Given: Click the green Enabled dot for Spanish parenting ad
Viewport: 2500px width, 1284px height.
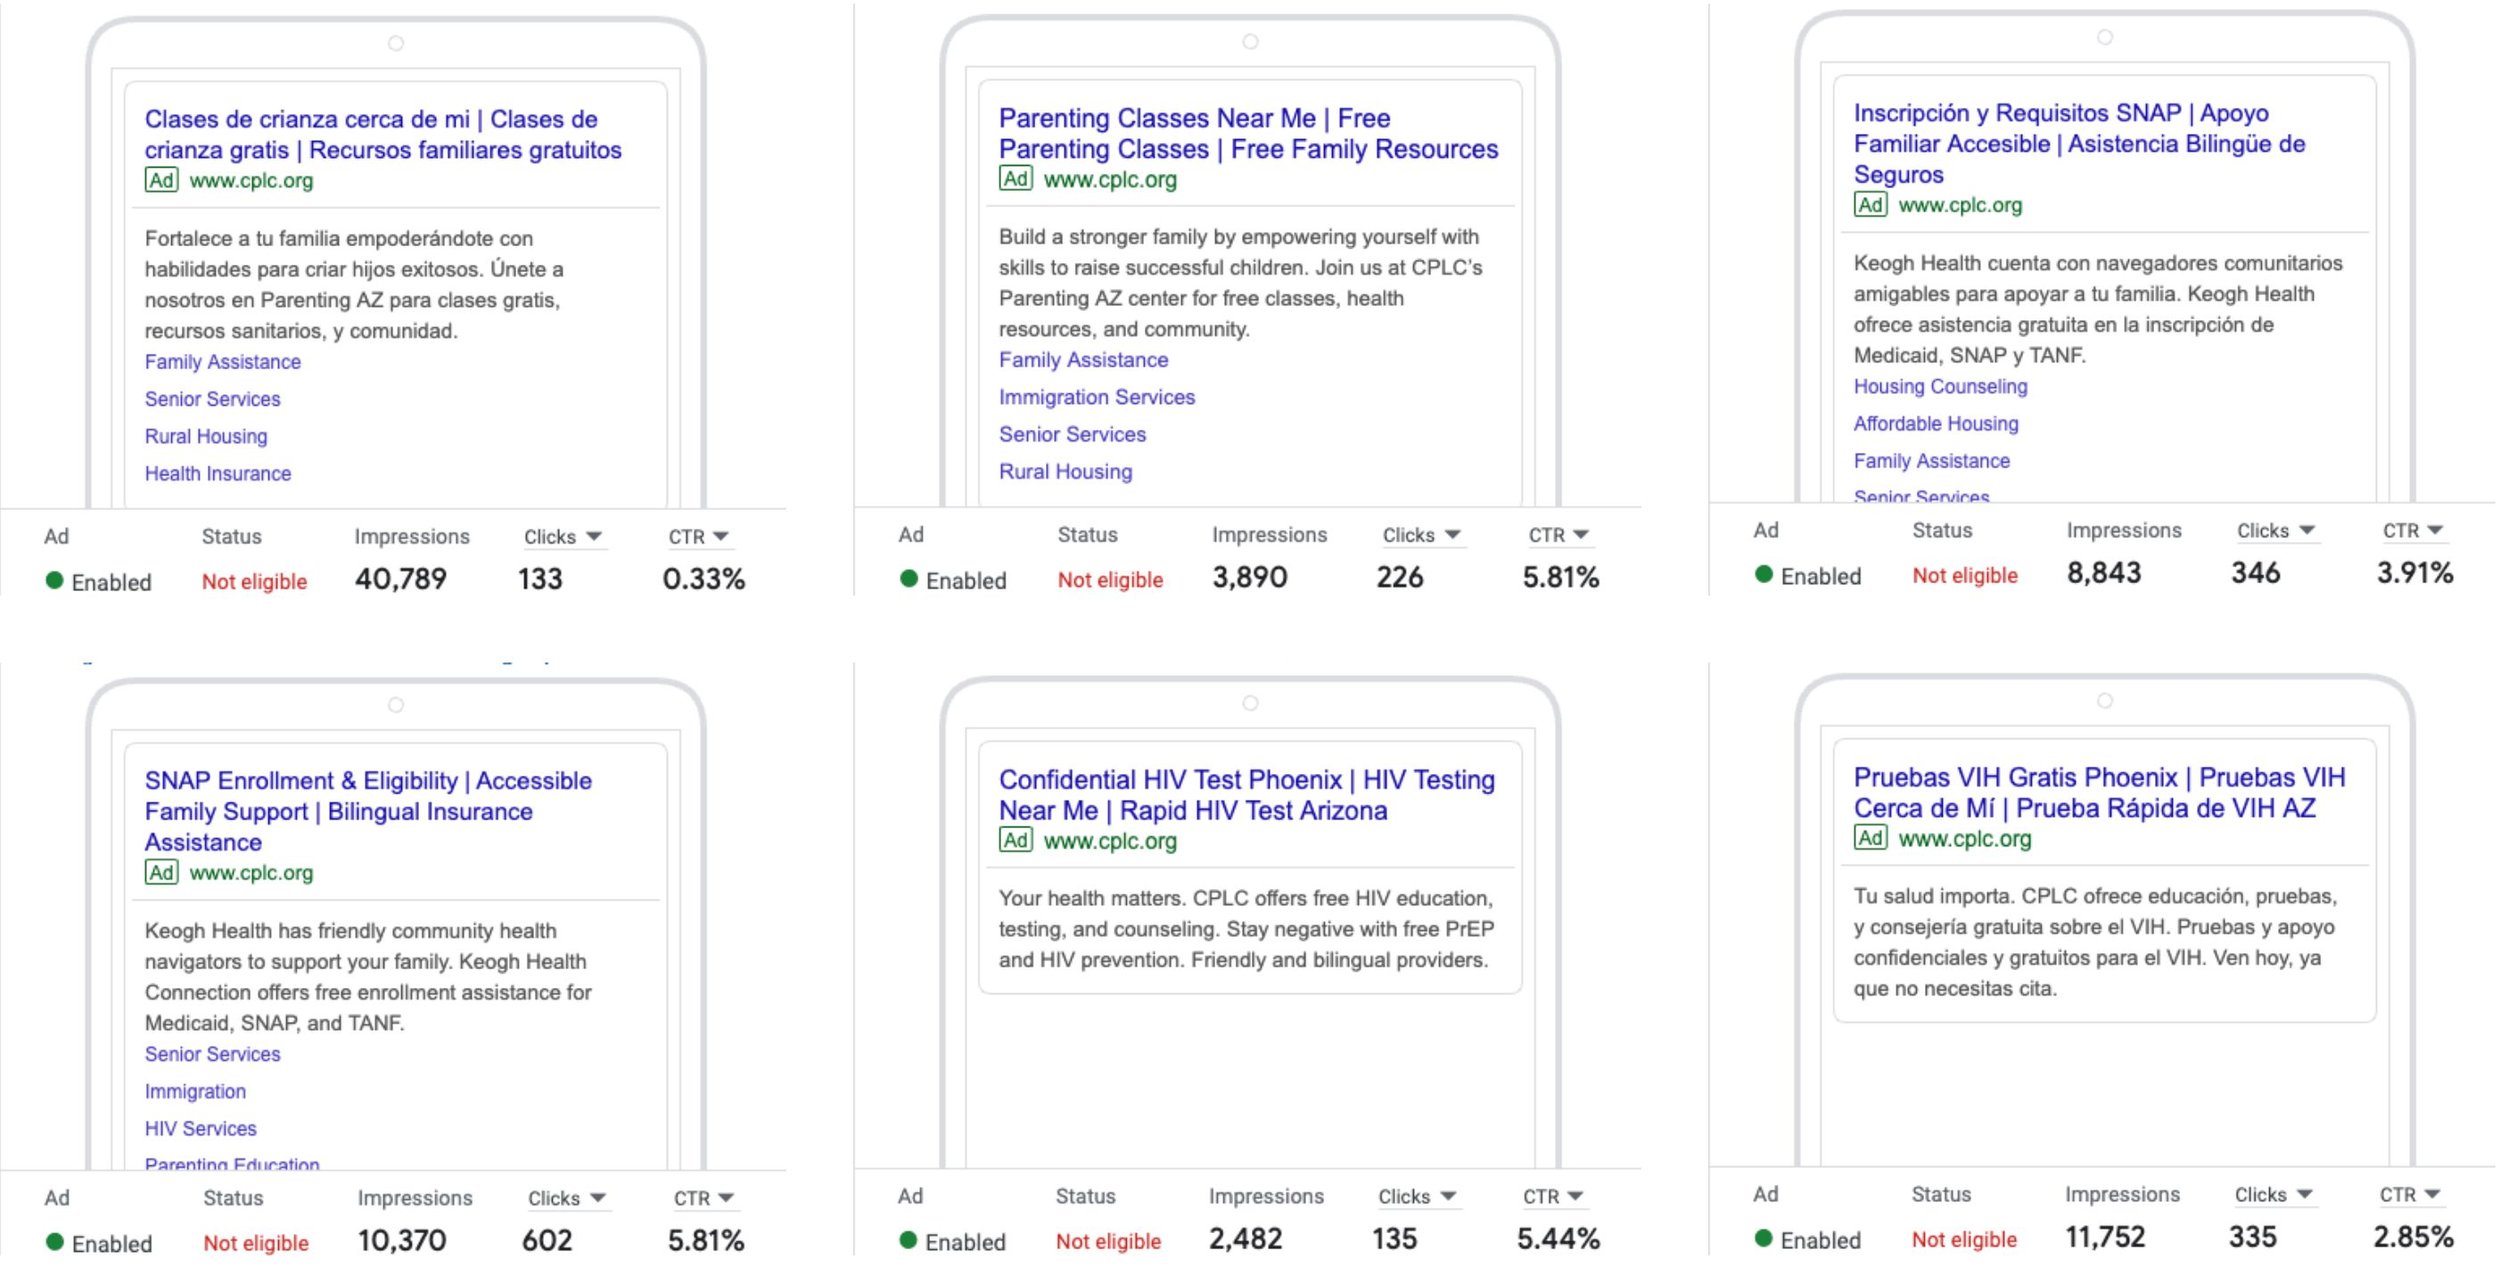Looking at the screenshot, I should click(55, 580).
